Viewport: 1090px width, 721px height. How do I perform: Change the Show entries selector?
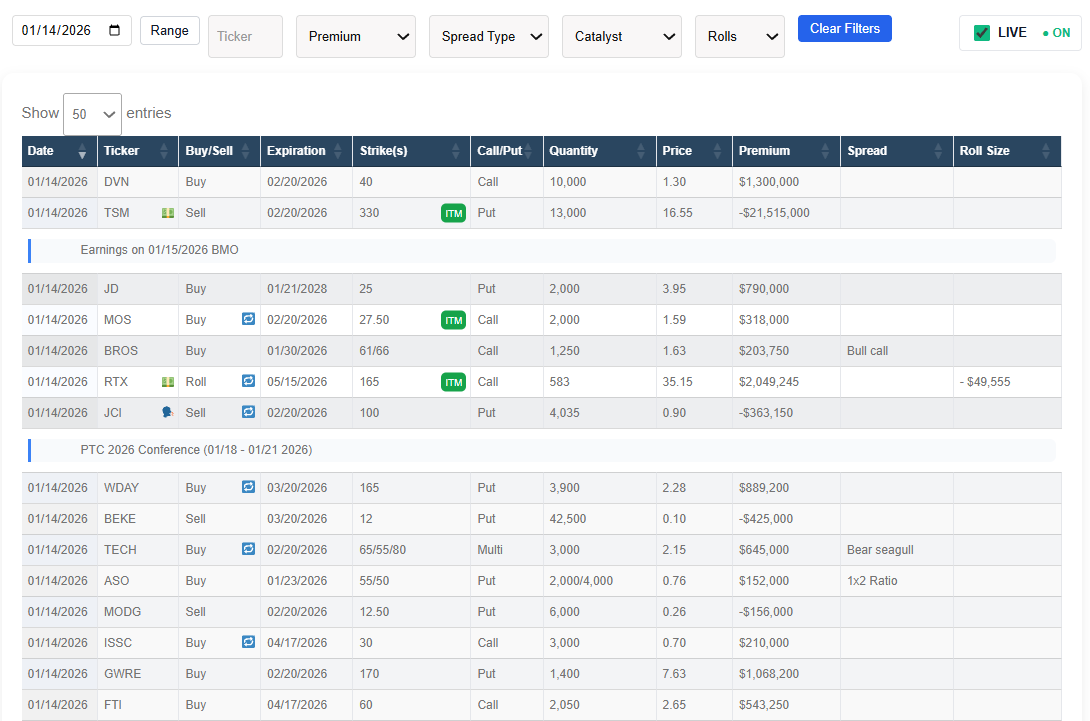coord(92,113)
